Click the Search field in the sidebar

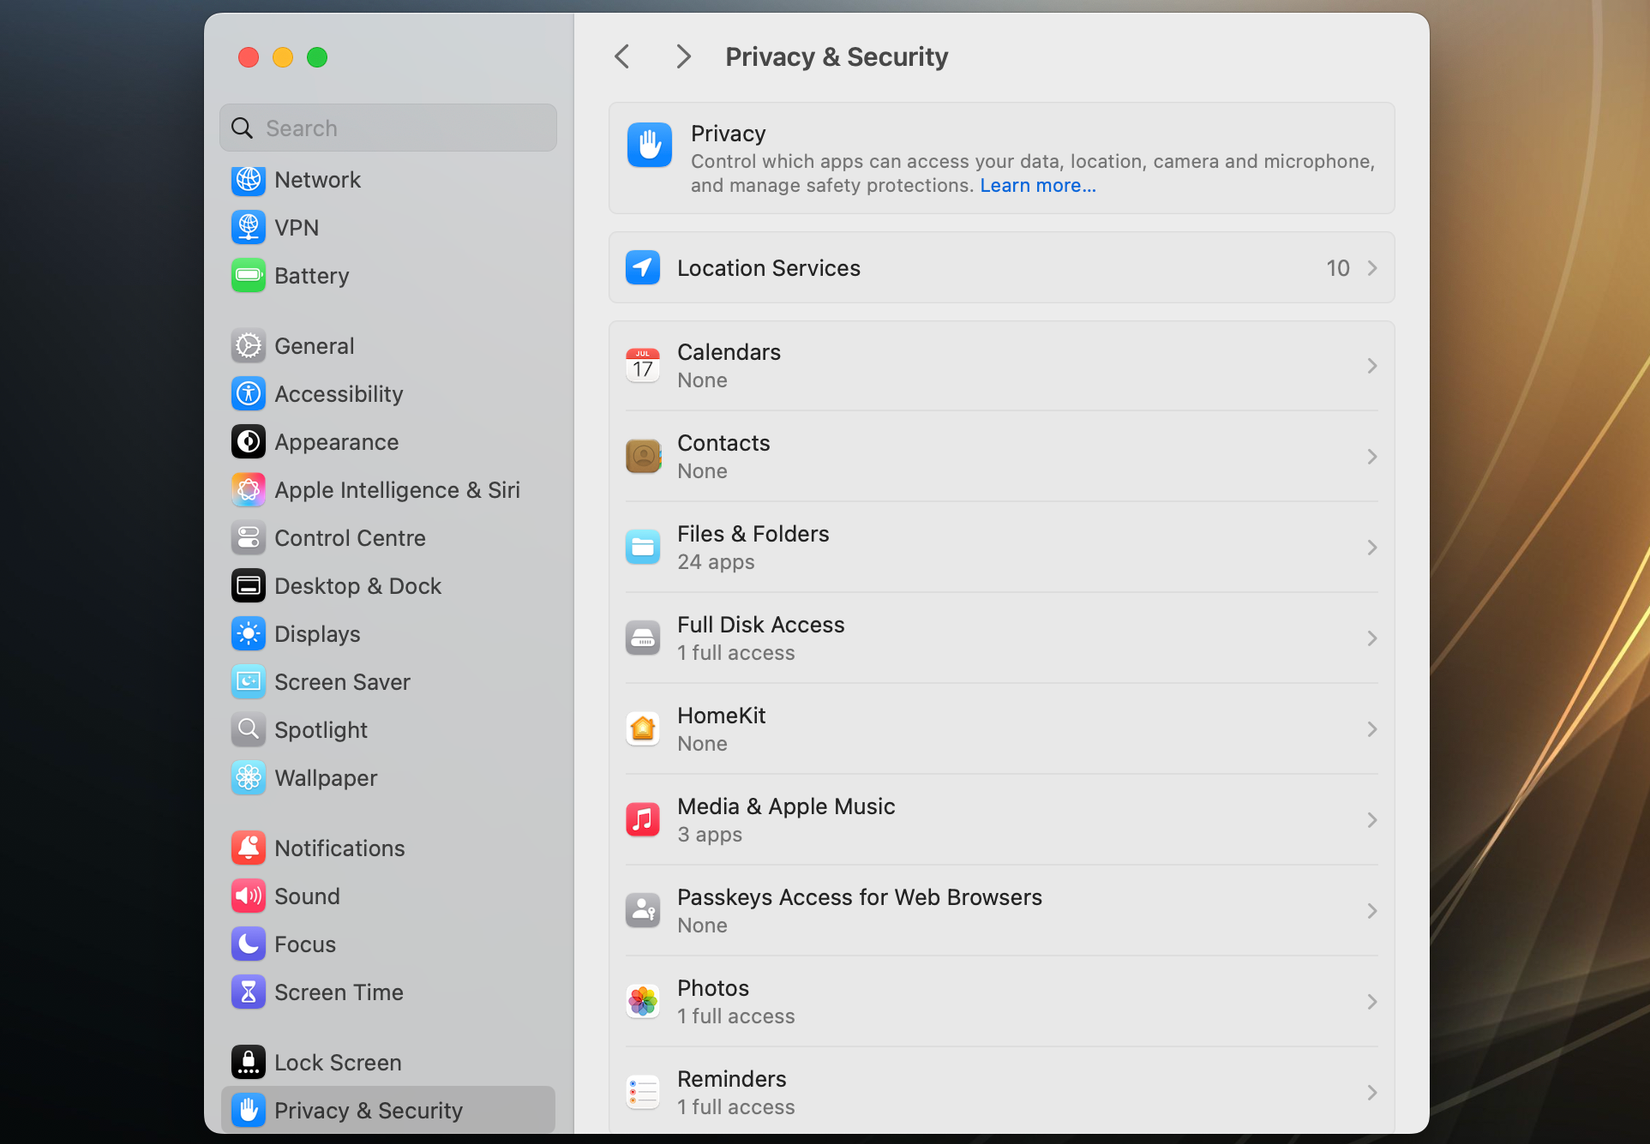(388, 127)
